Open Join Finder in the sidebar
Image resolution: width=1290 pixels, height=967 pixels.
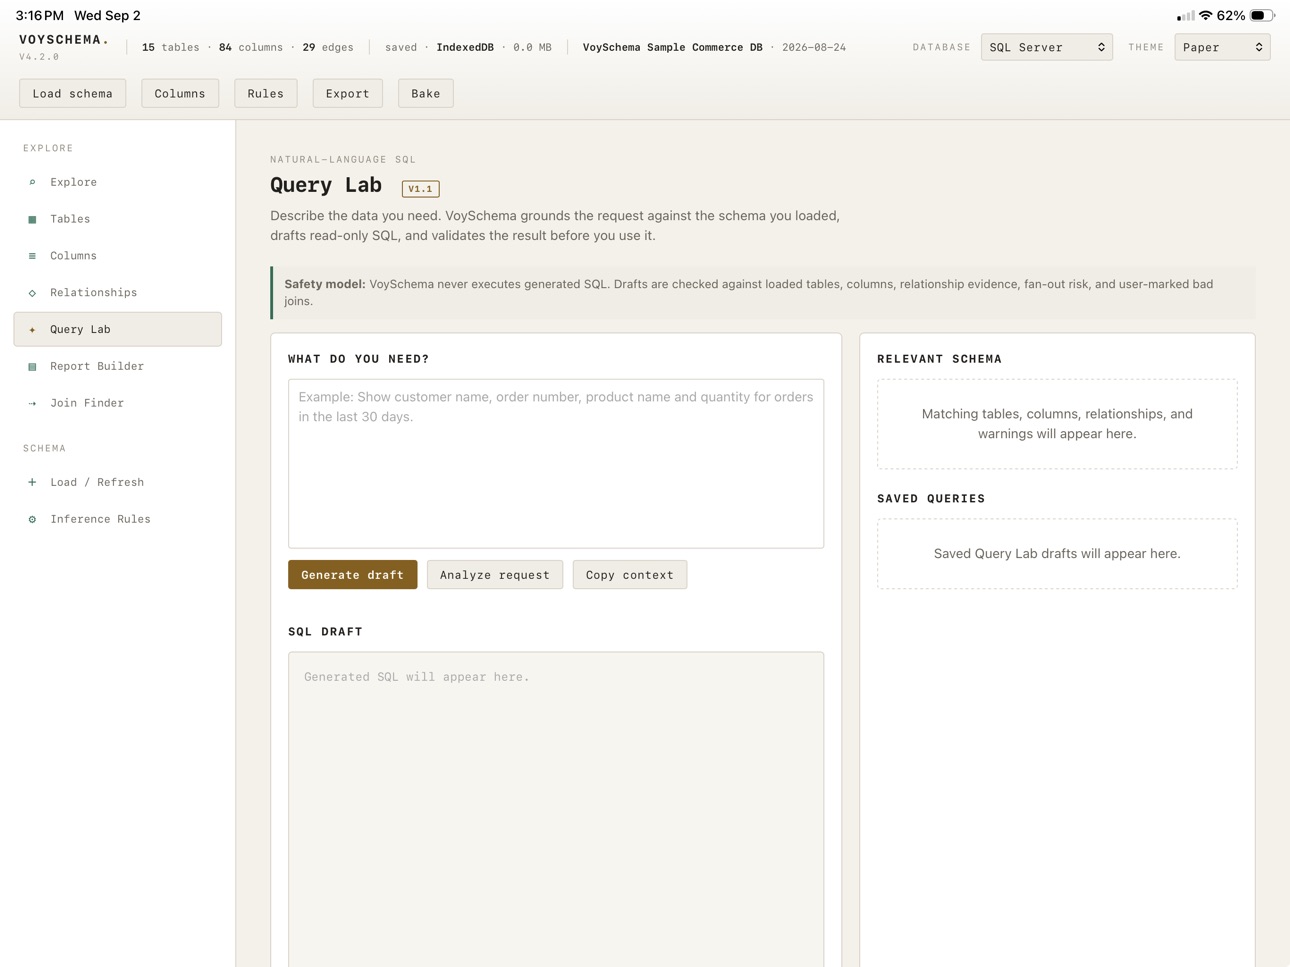coord(117,403)
